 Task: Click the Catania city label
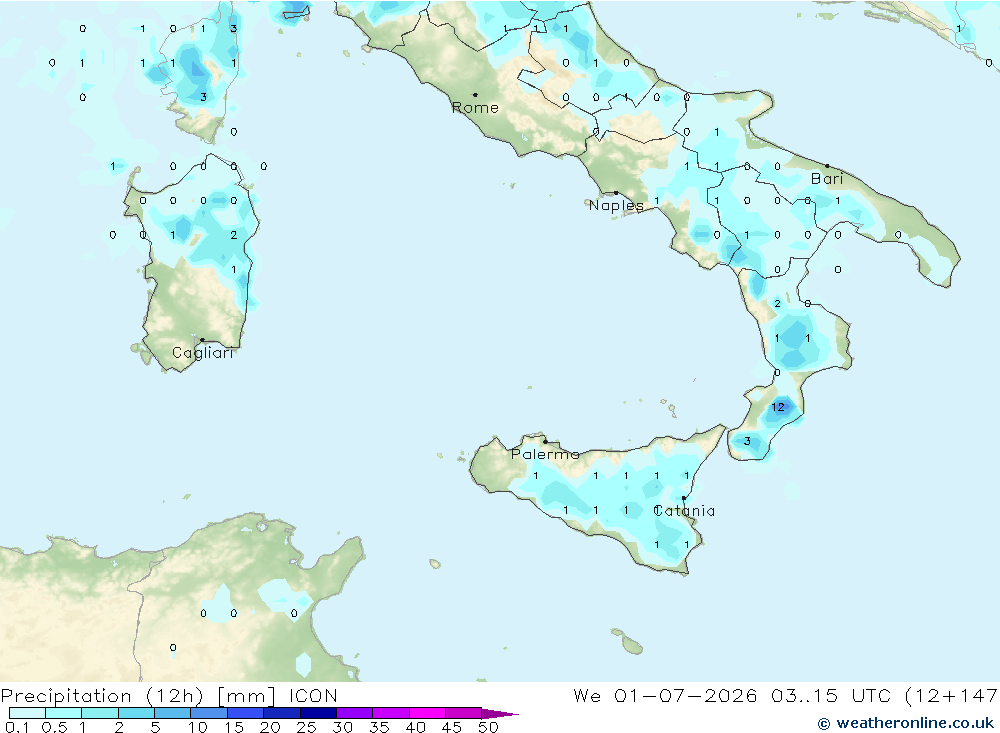684,511
